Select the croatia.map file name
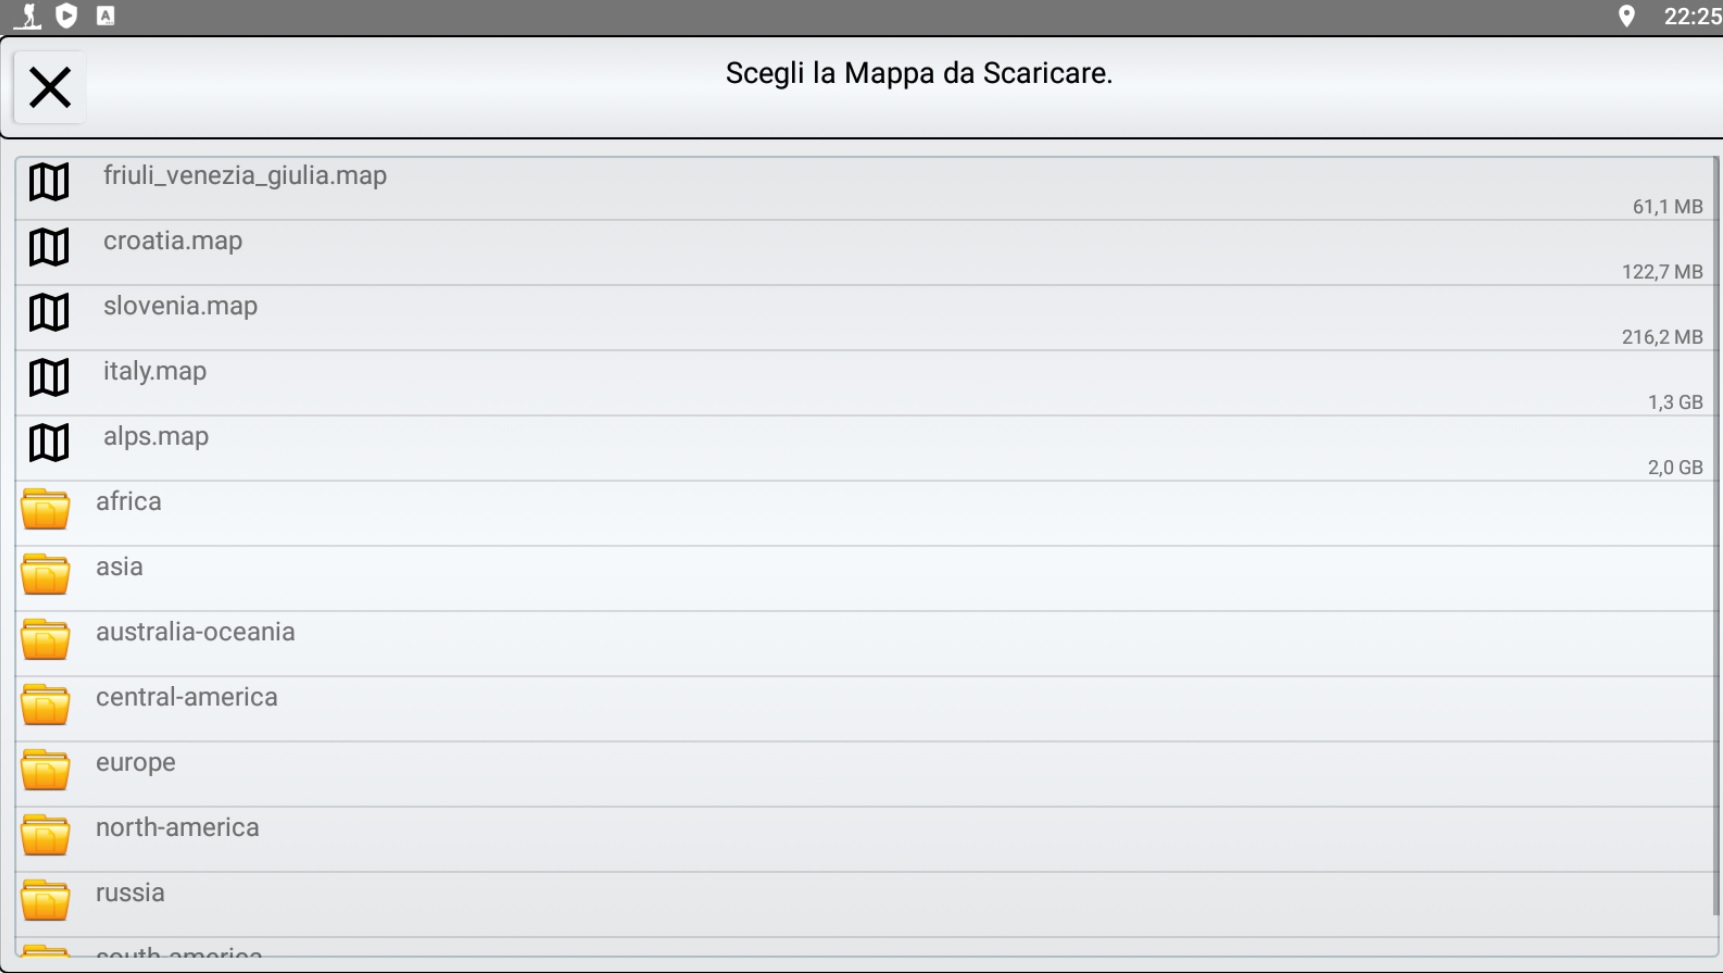 click(173, 241)
